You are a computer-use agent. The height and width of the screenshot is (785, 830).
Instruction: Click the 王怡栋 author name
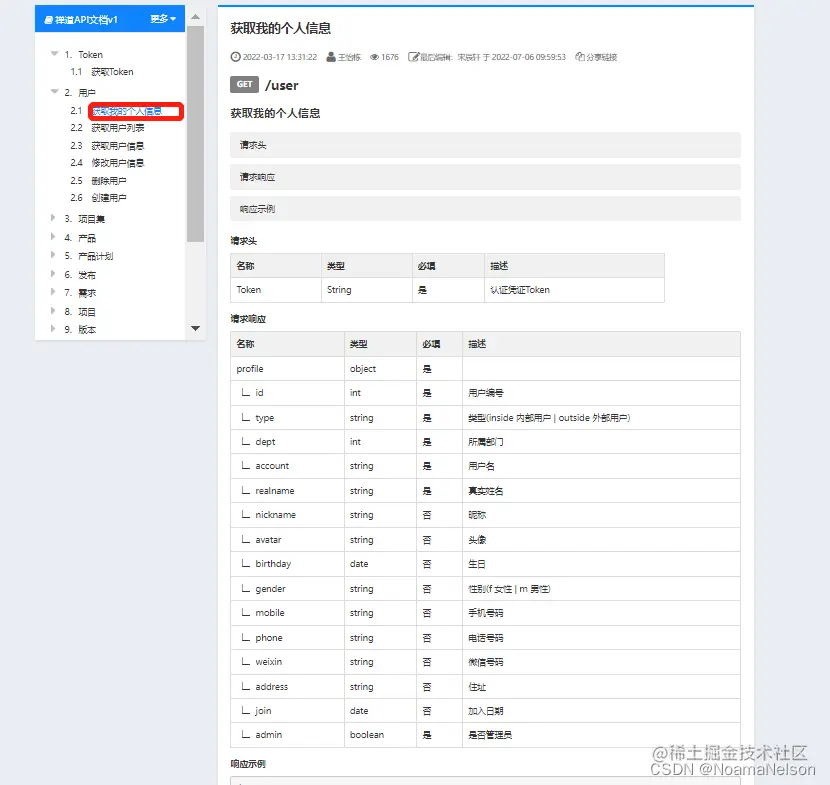tap(349, 57)
